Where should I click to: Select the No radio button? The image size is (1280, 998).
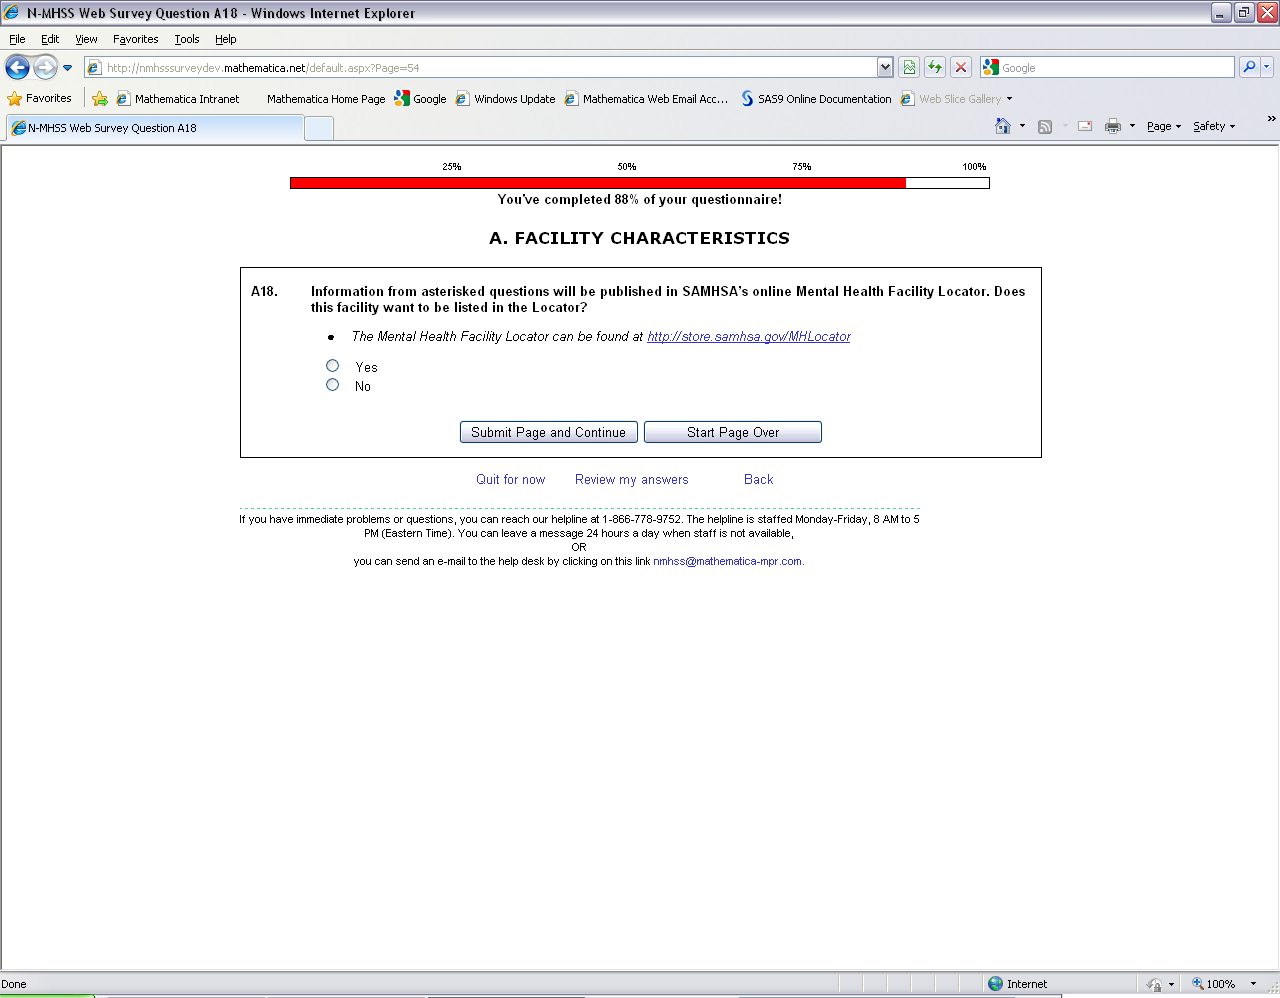[333, 385]
